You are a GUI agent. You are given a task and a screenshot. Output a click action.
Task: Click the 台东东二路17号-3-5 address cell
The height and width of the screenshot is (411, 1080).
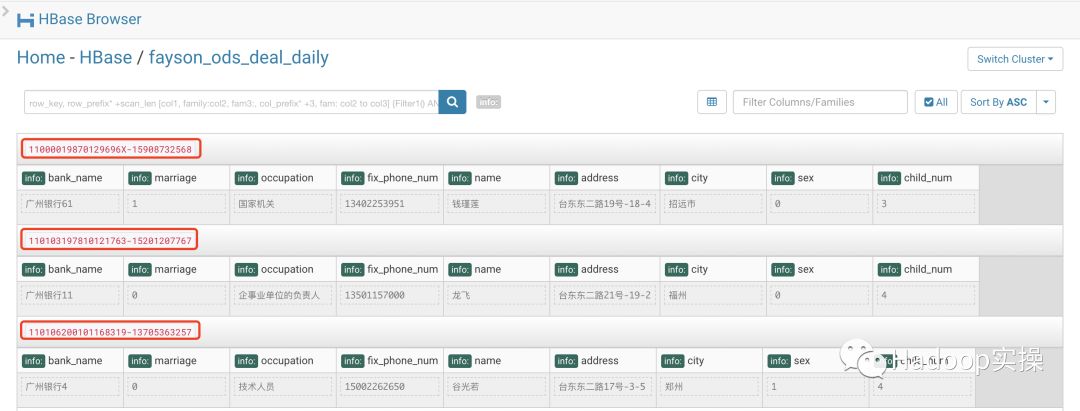(603, 386)
